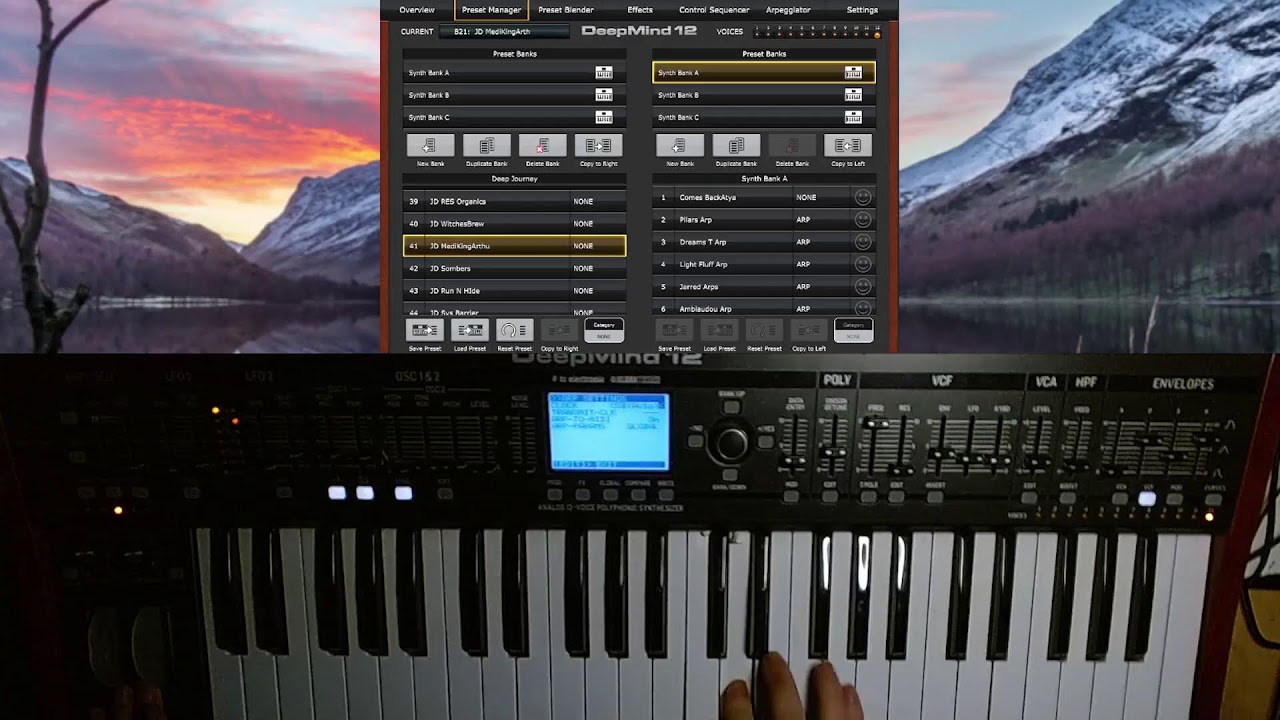Duplicate the bank in the right panel
This screenshot has height=720, width=1280.
[x=736, y=146]
